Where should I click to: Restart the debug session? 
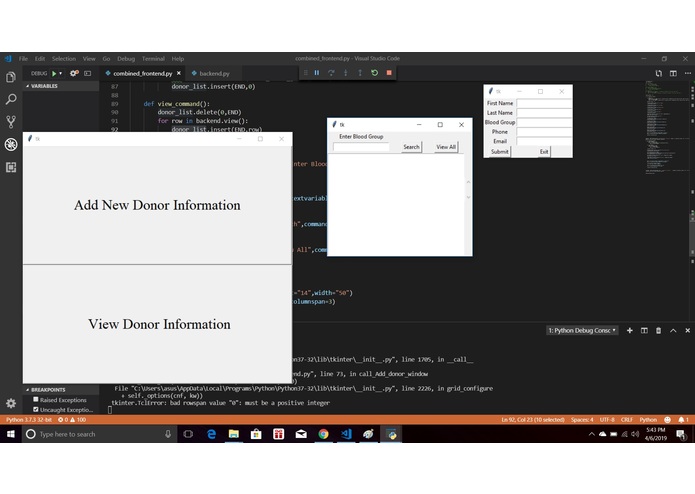[x=375, y=73]
